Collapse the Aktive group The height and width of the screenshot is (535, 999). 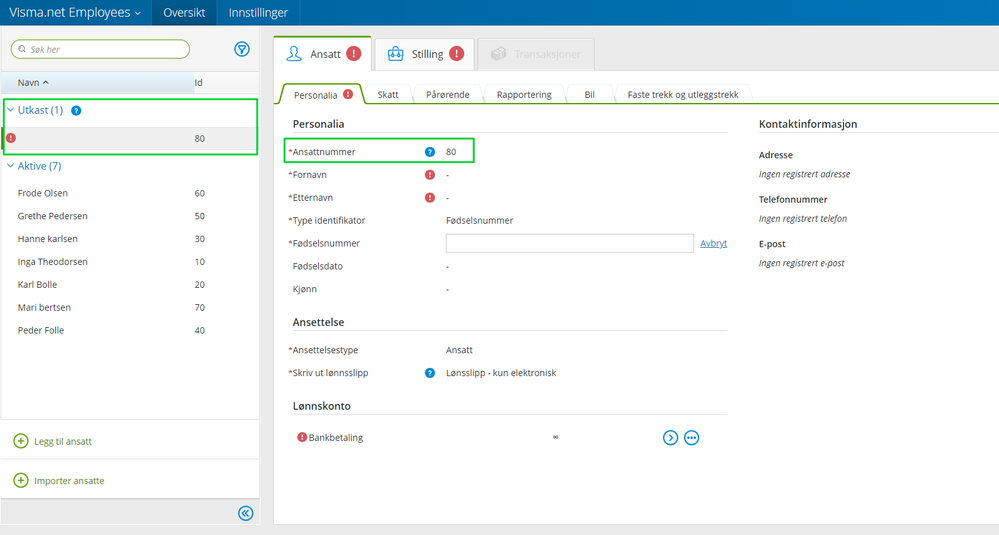coord(10,166)
